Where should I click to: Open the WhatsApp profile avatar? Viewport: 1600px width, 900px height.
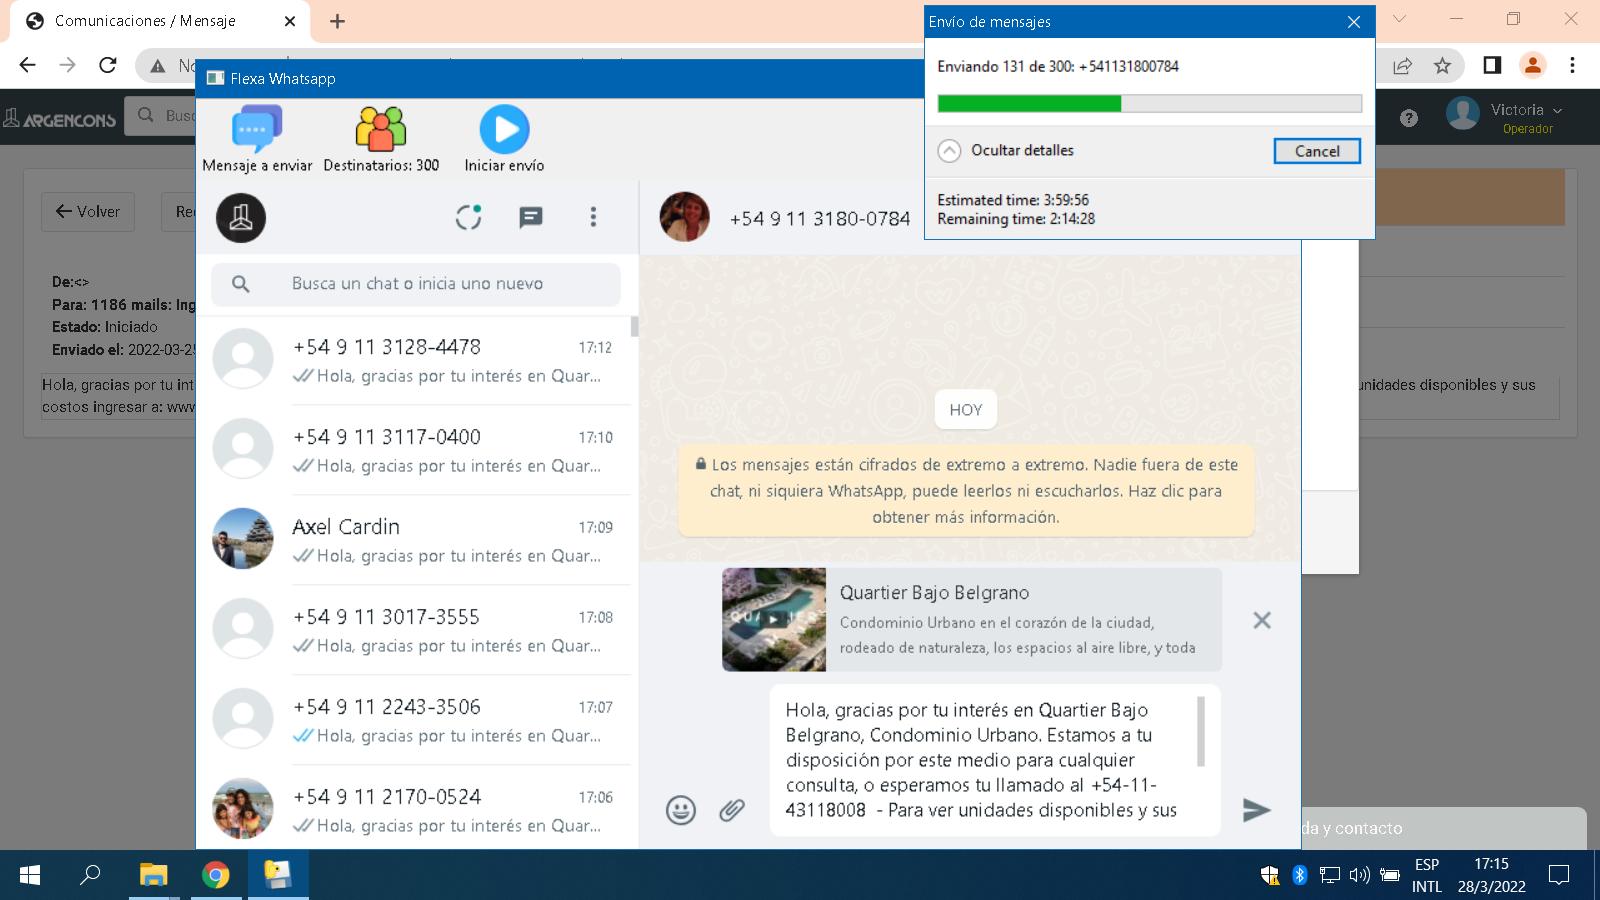coord(241,218)
